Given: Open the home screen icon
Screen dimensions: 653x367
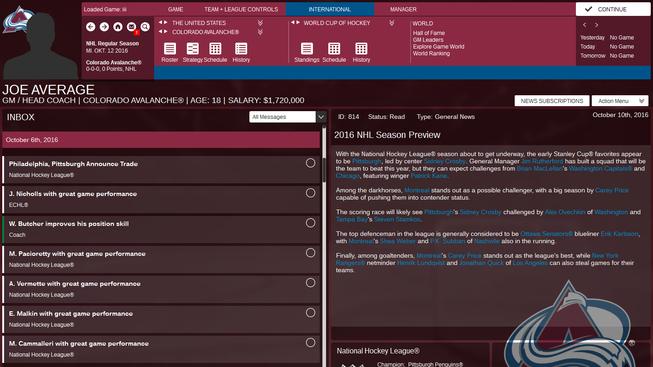Looking at the screenshot, I should (118, 27).
